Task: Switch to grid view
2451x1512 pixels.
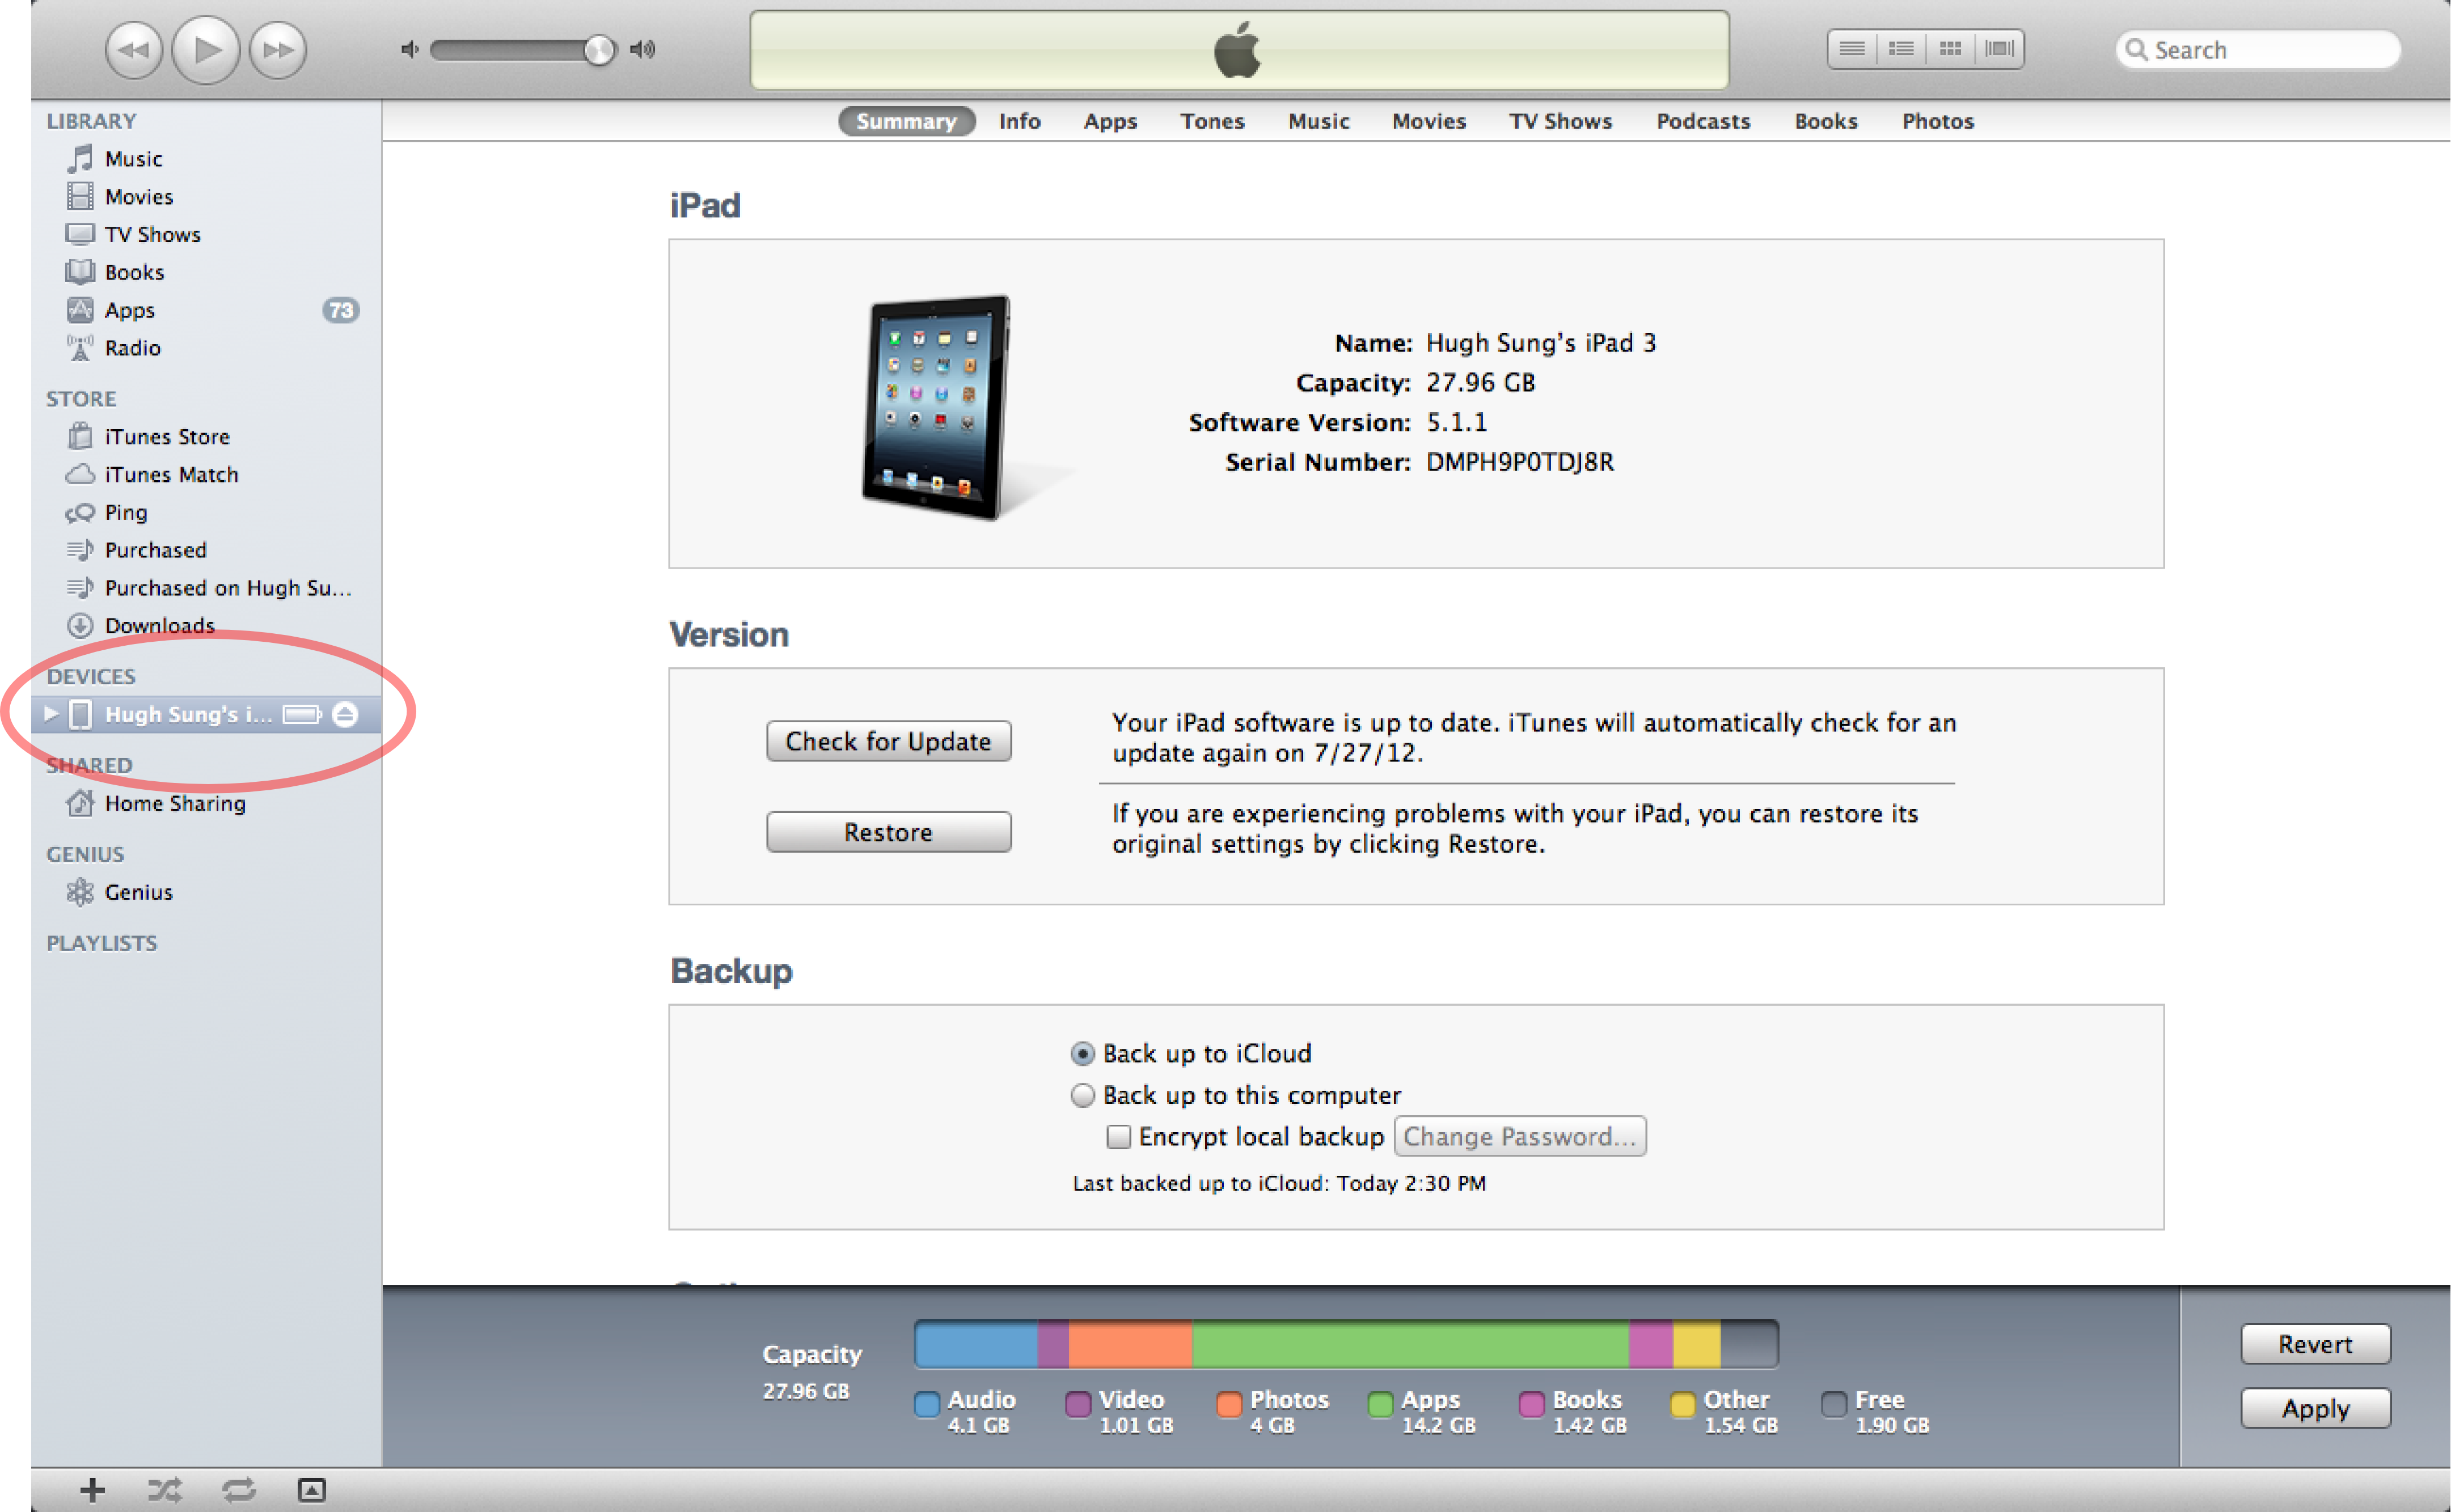Action: [x=1950, y=49]
